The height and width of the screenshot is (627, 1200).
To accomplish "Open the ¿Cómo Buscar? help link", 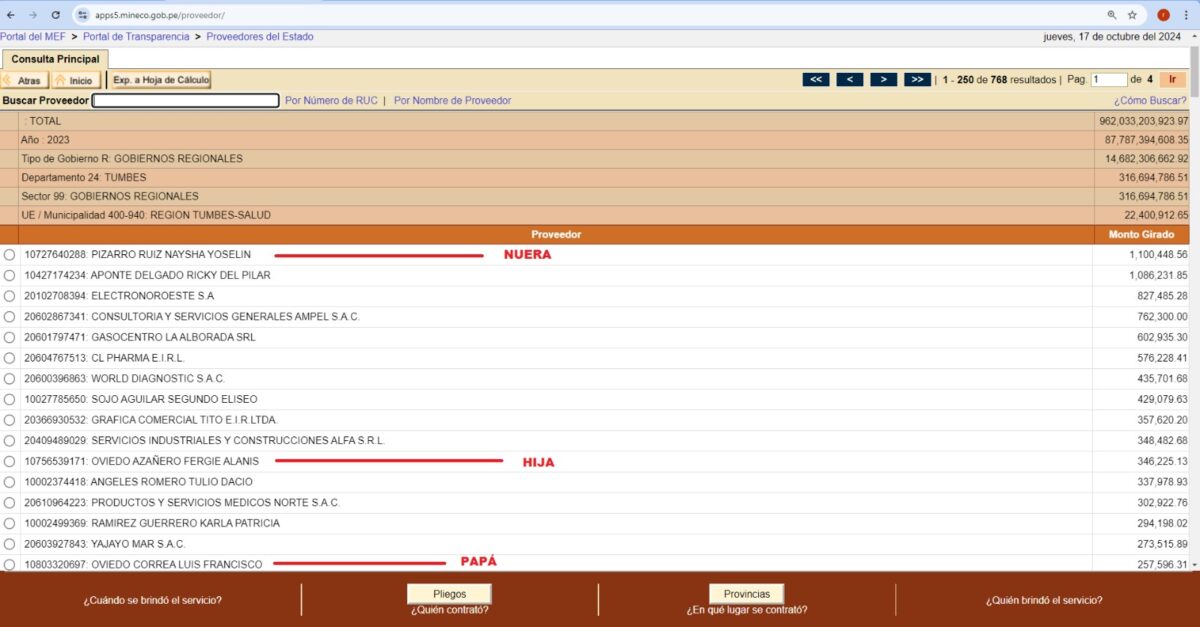I will pyautogui.click(x=1151, y=100).
